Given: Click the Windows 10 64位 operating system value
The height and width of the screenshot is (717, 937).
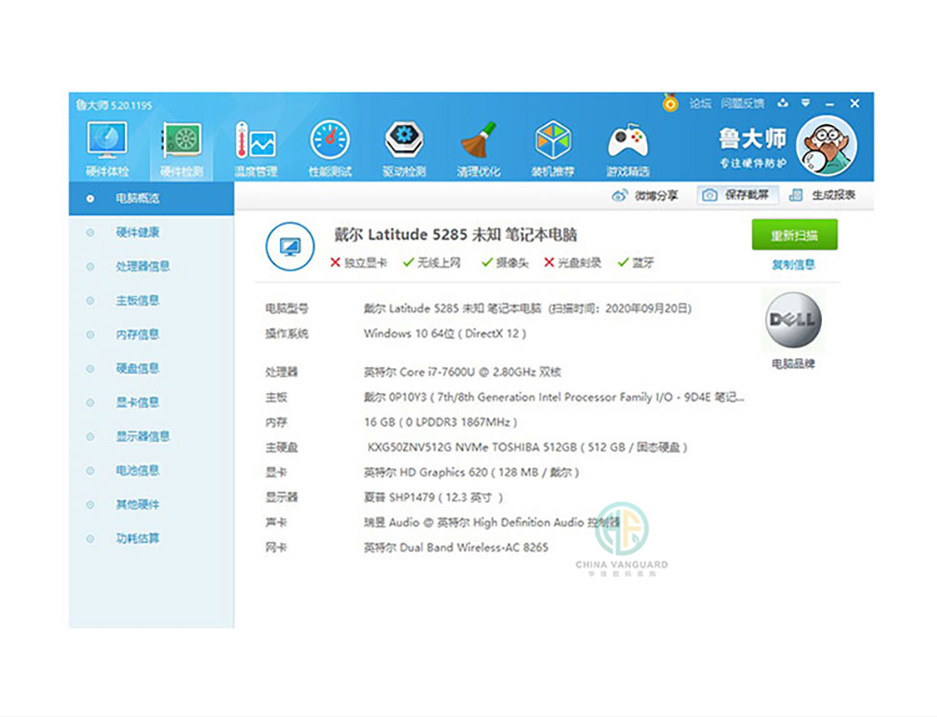Looking at the screenshot, I should [x=445, y=334].
